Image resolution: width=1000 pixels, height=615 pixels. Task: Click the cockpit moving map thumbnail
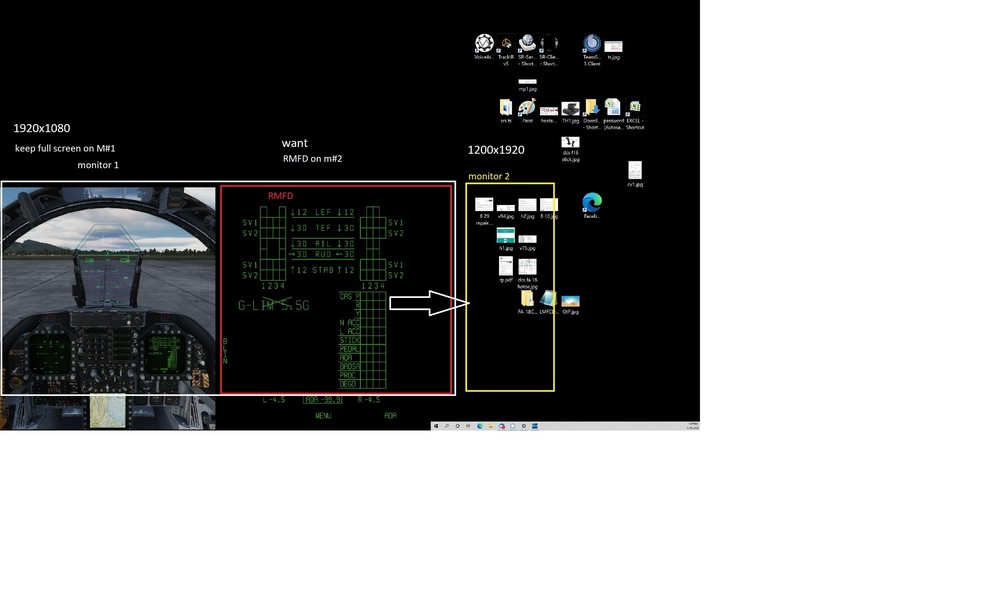coord(108,411)
